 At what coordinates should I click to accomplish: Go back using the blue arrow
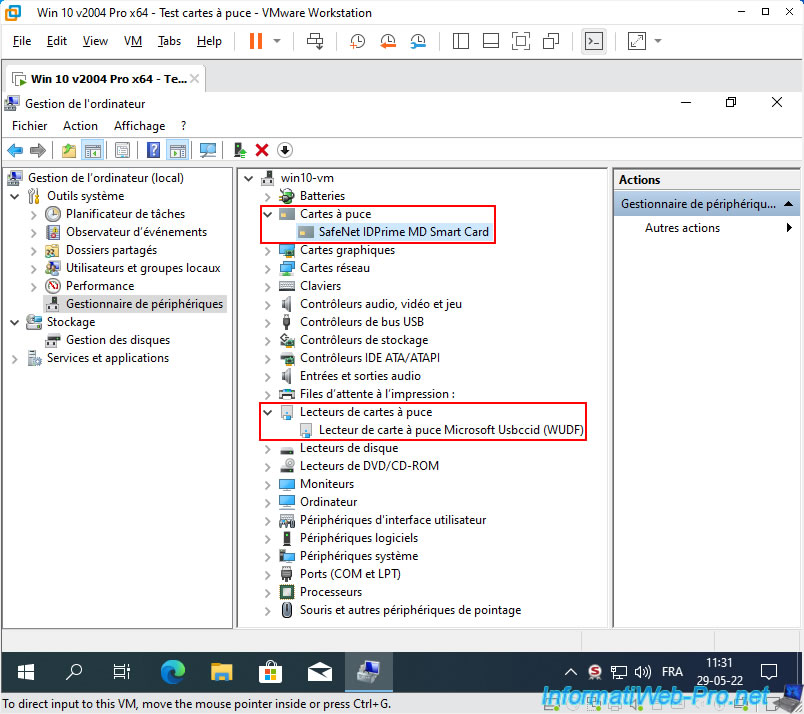[15, 150]
